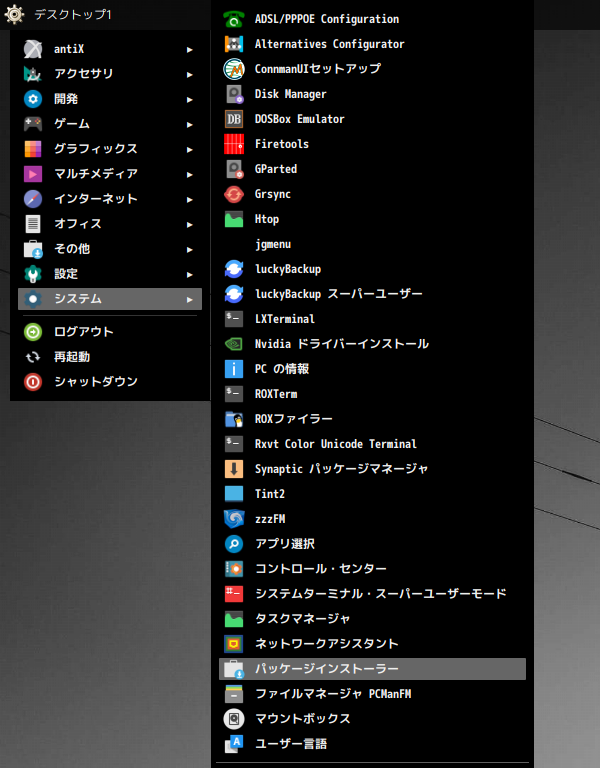This screenshot has height=768, width=600.
Task: Click the DOSBox Emulator DB icon
Action: [234, 119]
